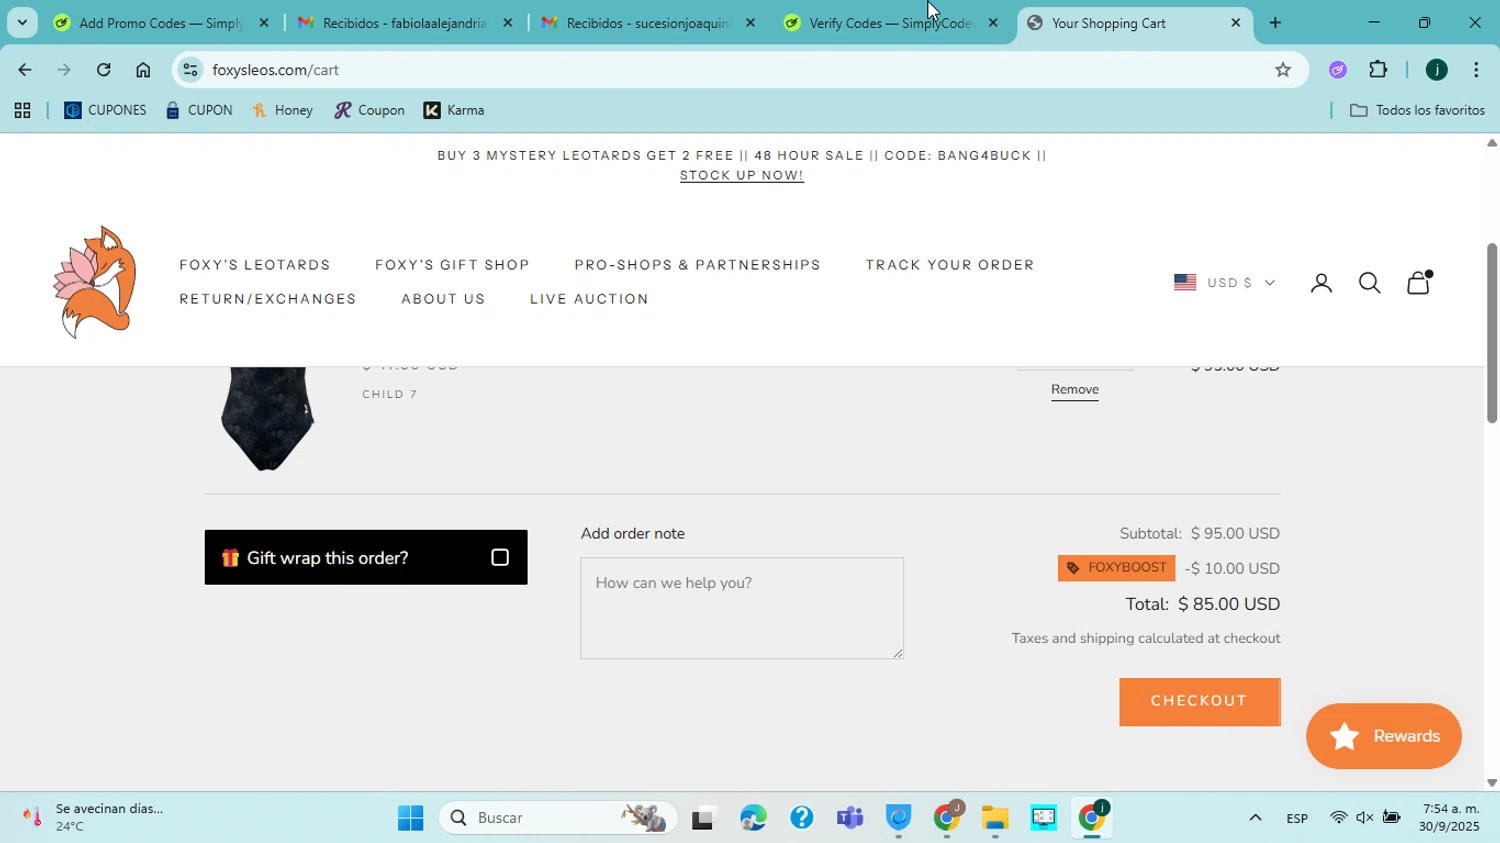
Task: Click the Windows taskbar Buscar search box
Action: [x=557, y=818]
